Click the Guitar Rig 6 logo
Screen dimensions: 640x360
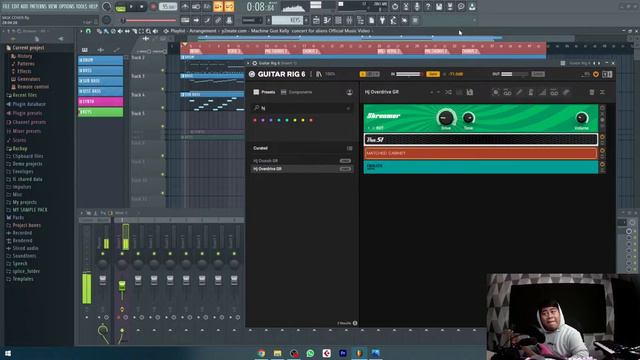(x=277, y=74)
